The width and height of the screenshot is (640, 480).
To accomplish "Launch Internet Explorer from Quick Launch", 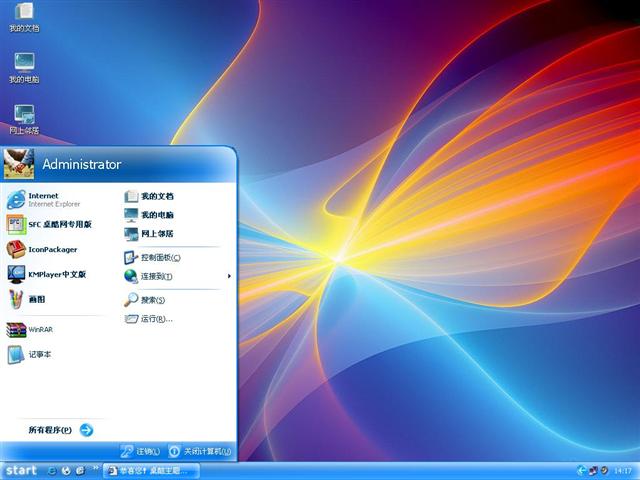I will point(52,471).
